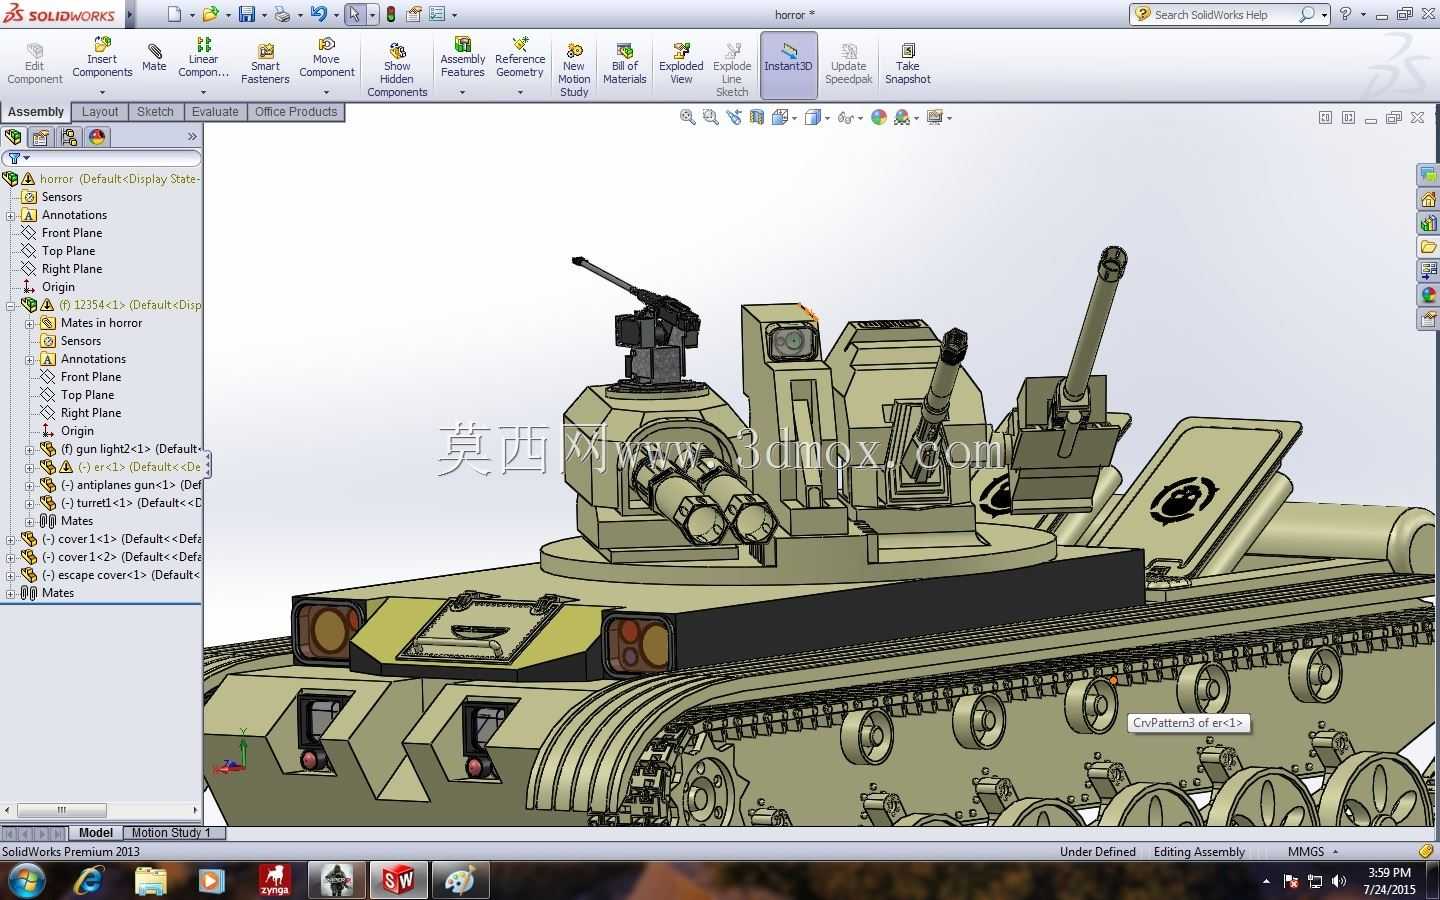Select er<1> component in tree
The image size is (1440, 900).
pos(140,467)
